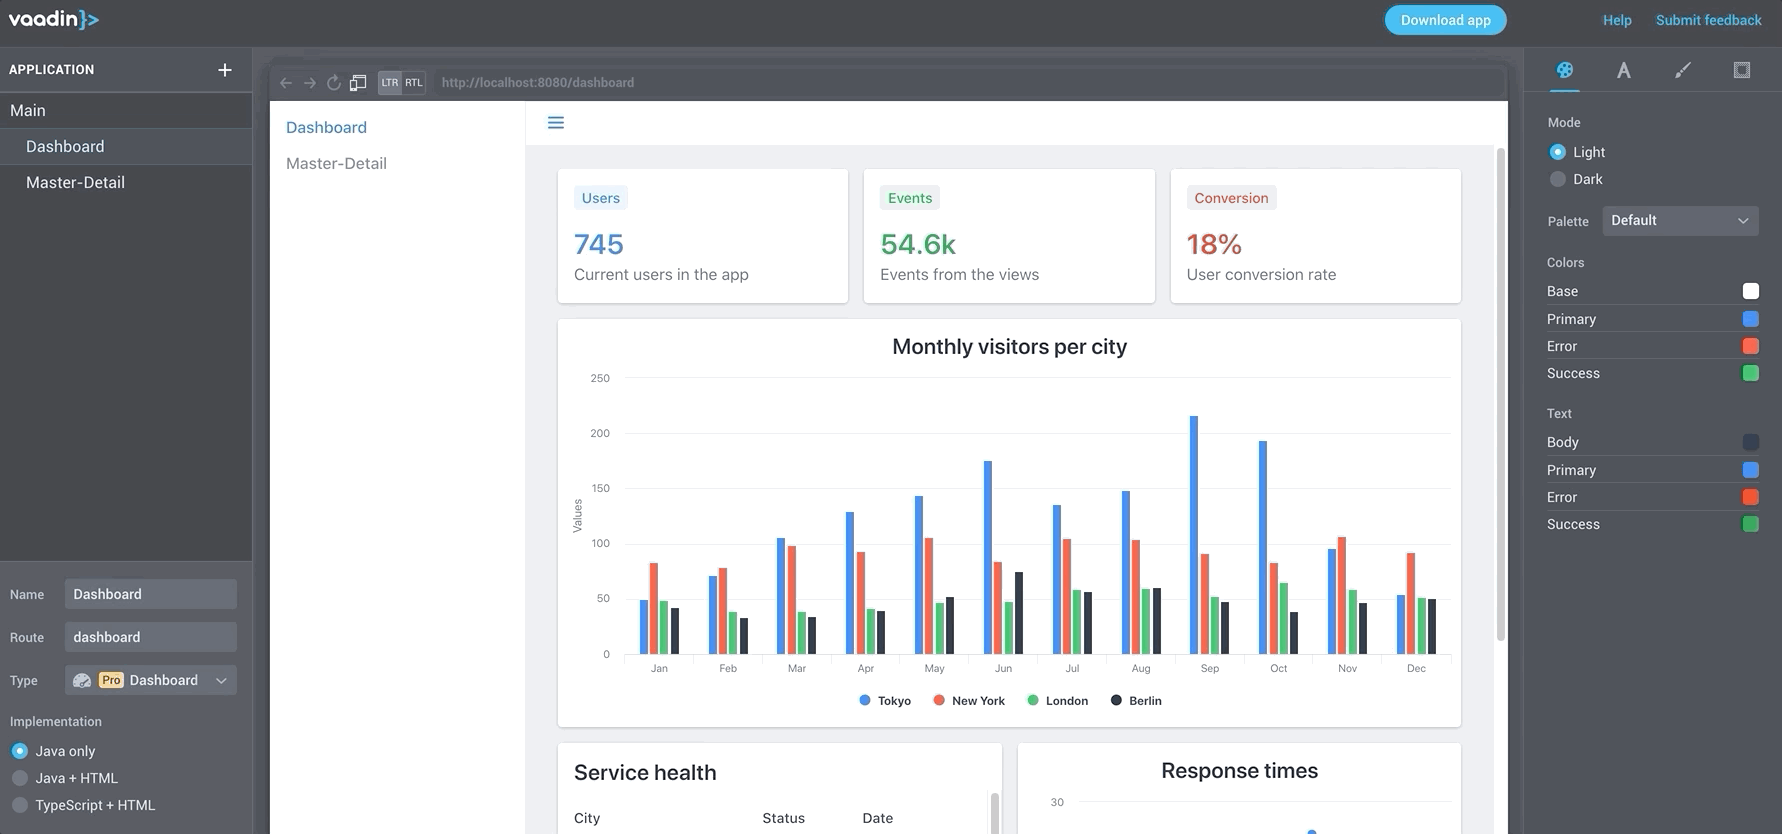
Task: Click the Response times chart title
Action: click(1239, 771)
